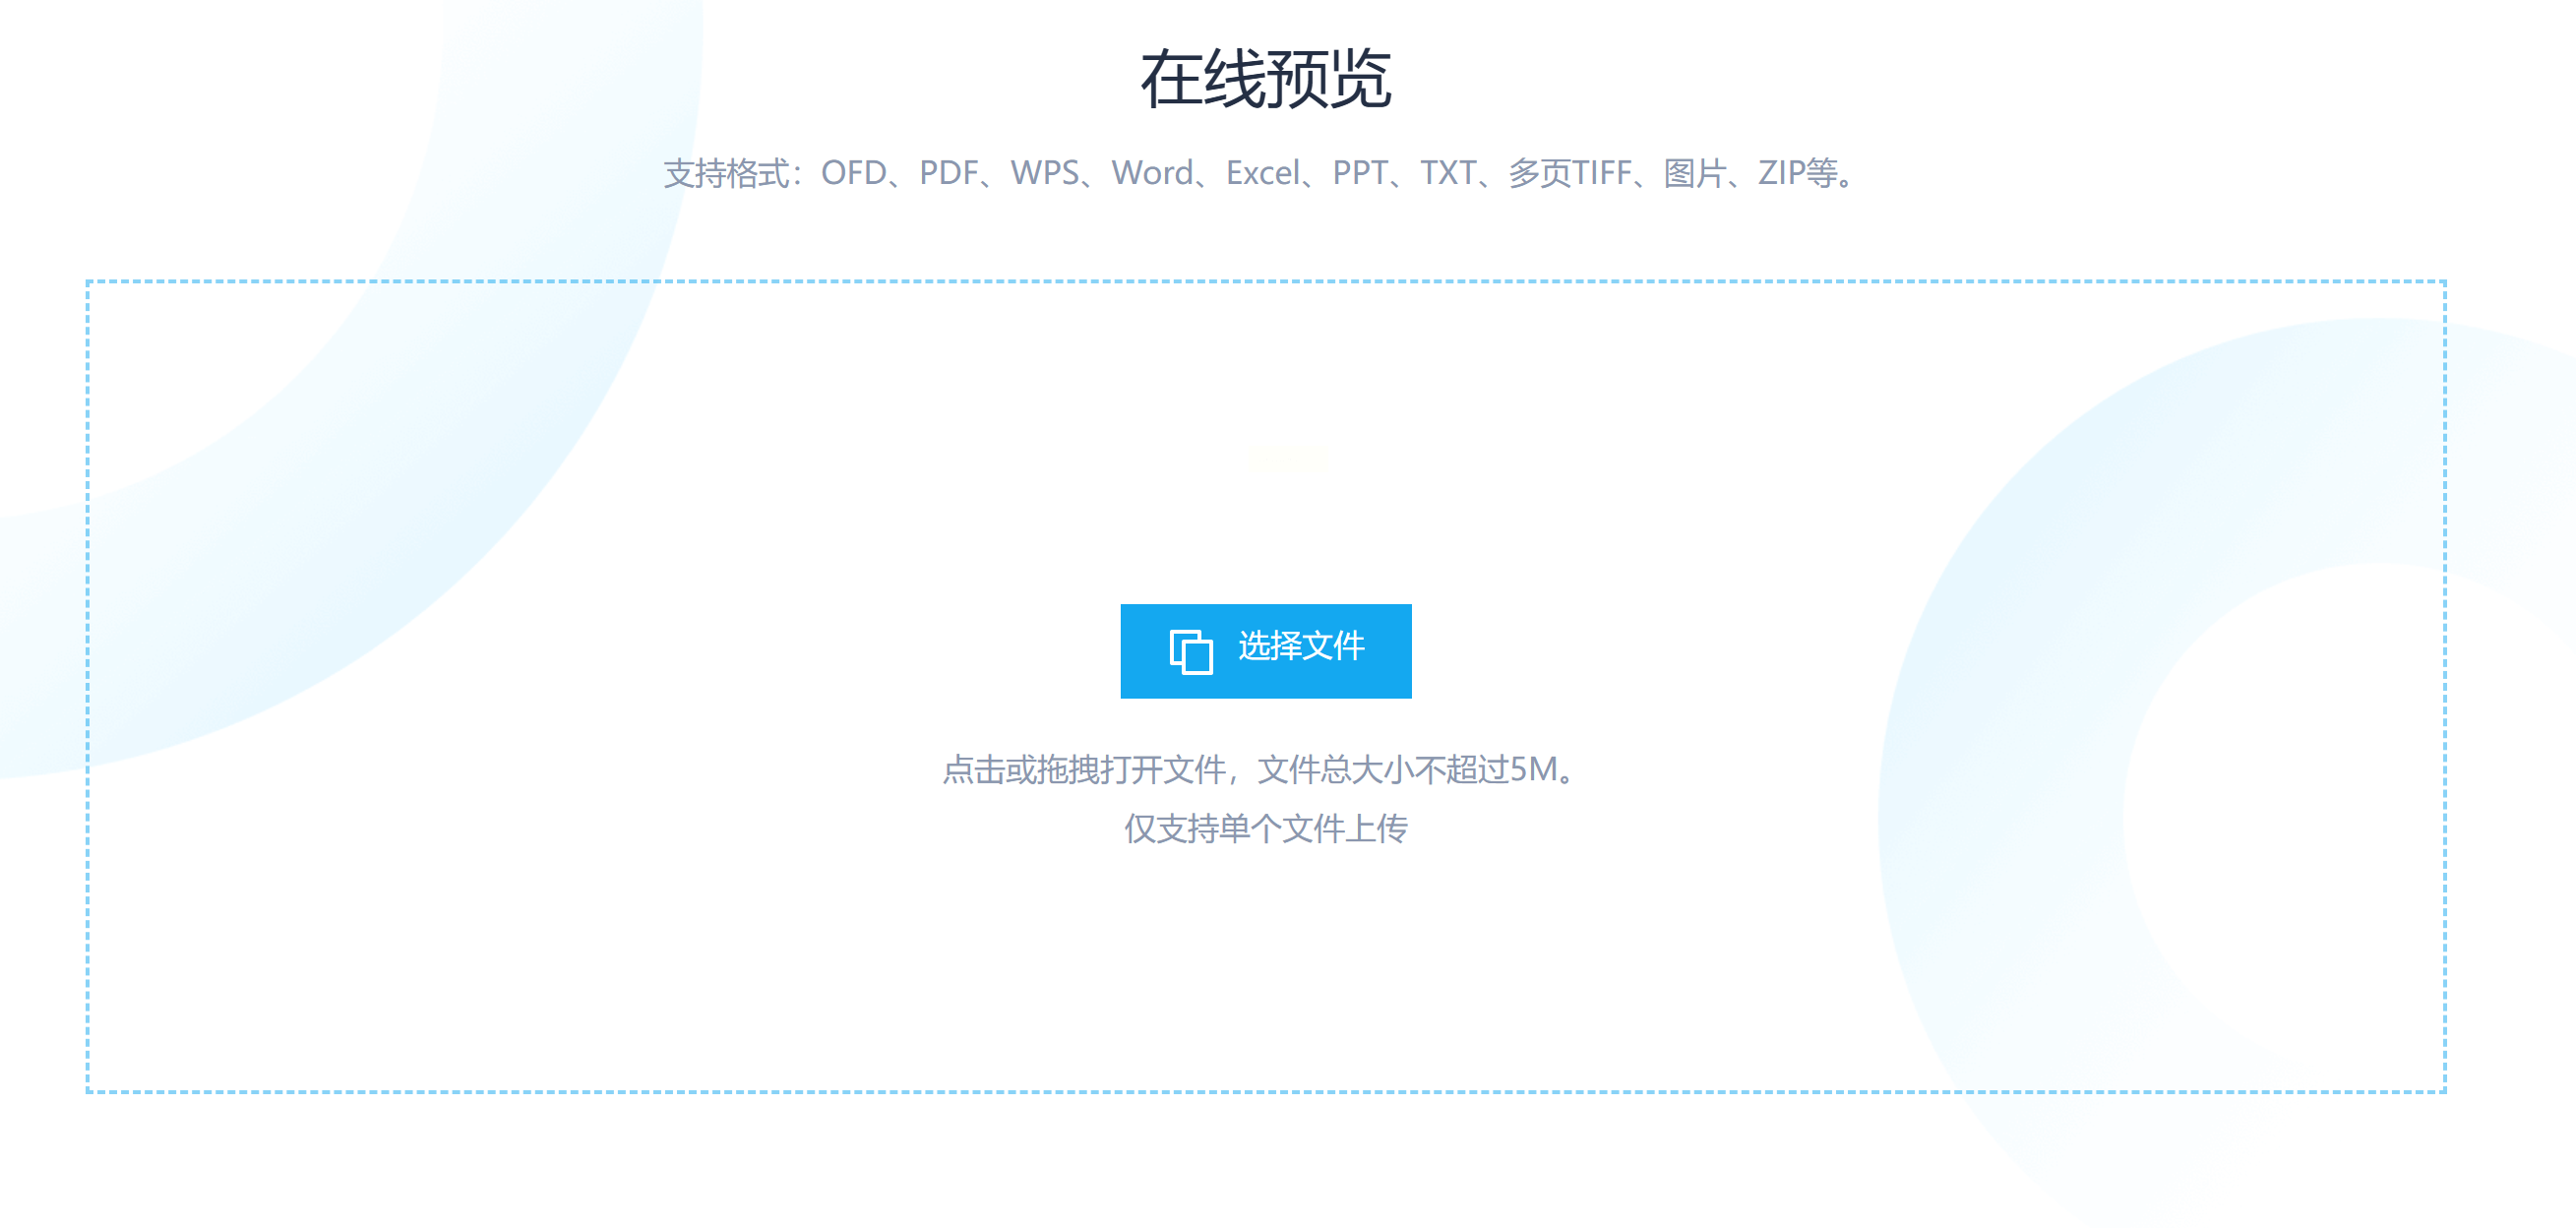Click the 图片 format text

1694,173
